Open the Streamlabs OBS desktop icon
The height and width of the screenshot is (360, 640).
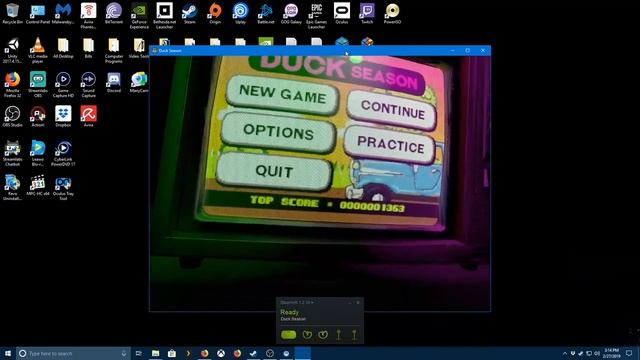(x=38, y=84)
